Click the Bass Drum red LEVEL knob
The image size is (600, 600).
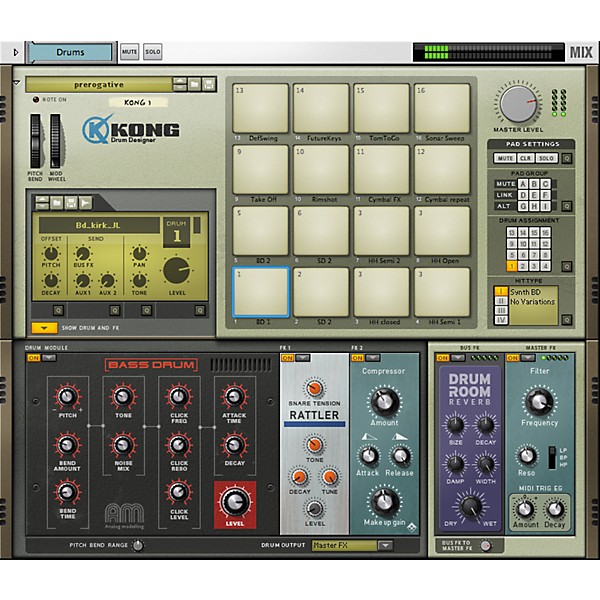click(235, 502)
